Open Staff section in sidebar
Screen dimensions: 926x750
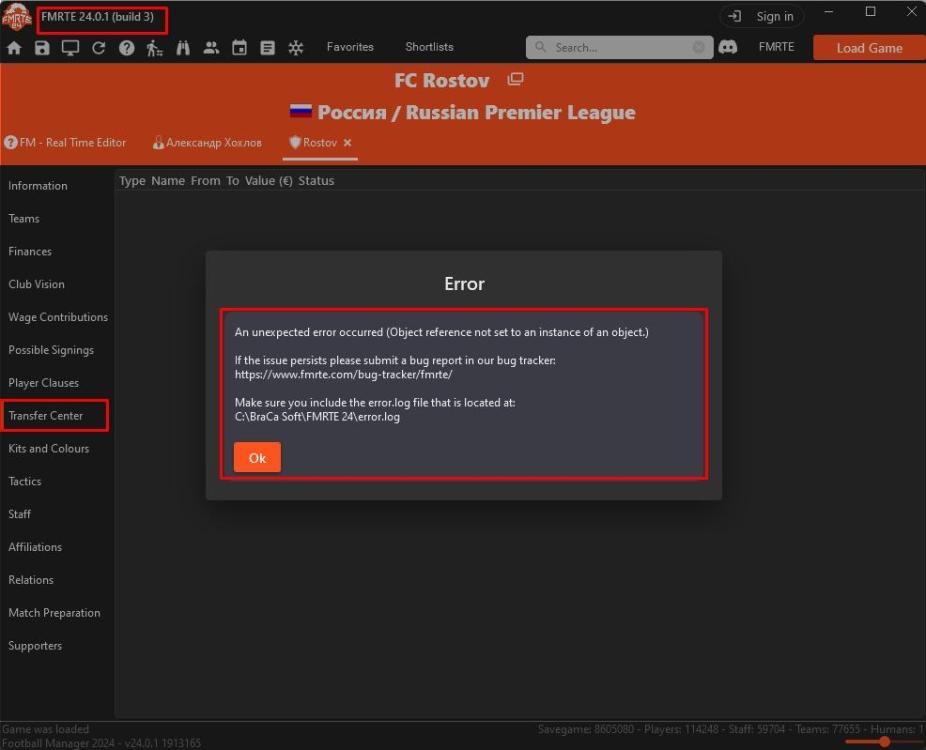(19, 514)
